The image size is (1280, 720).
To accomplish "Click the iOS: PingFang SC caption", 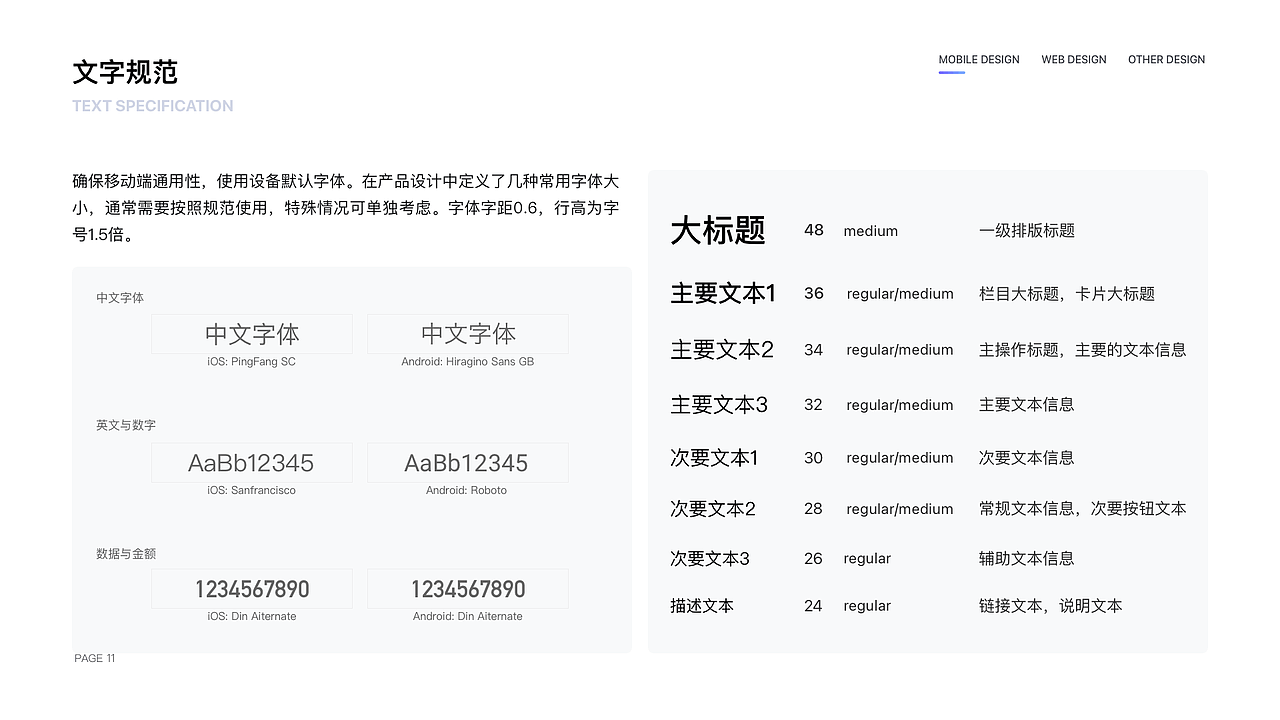I will click(252, 362).
